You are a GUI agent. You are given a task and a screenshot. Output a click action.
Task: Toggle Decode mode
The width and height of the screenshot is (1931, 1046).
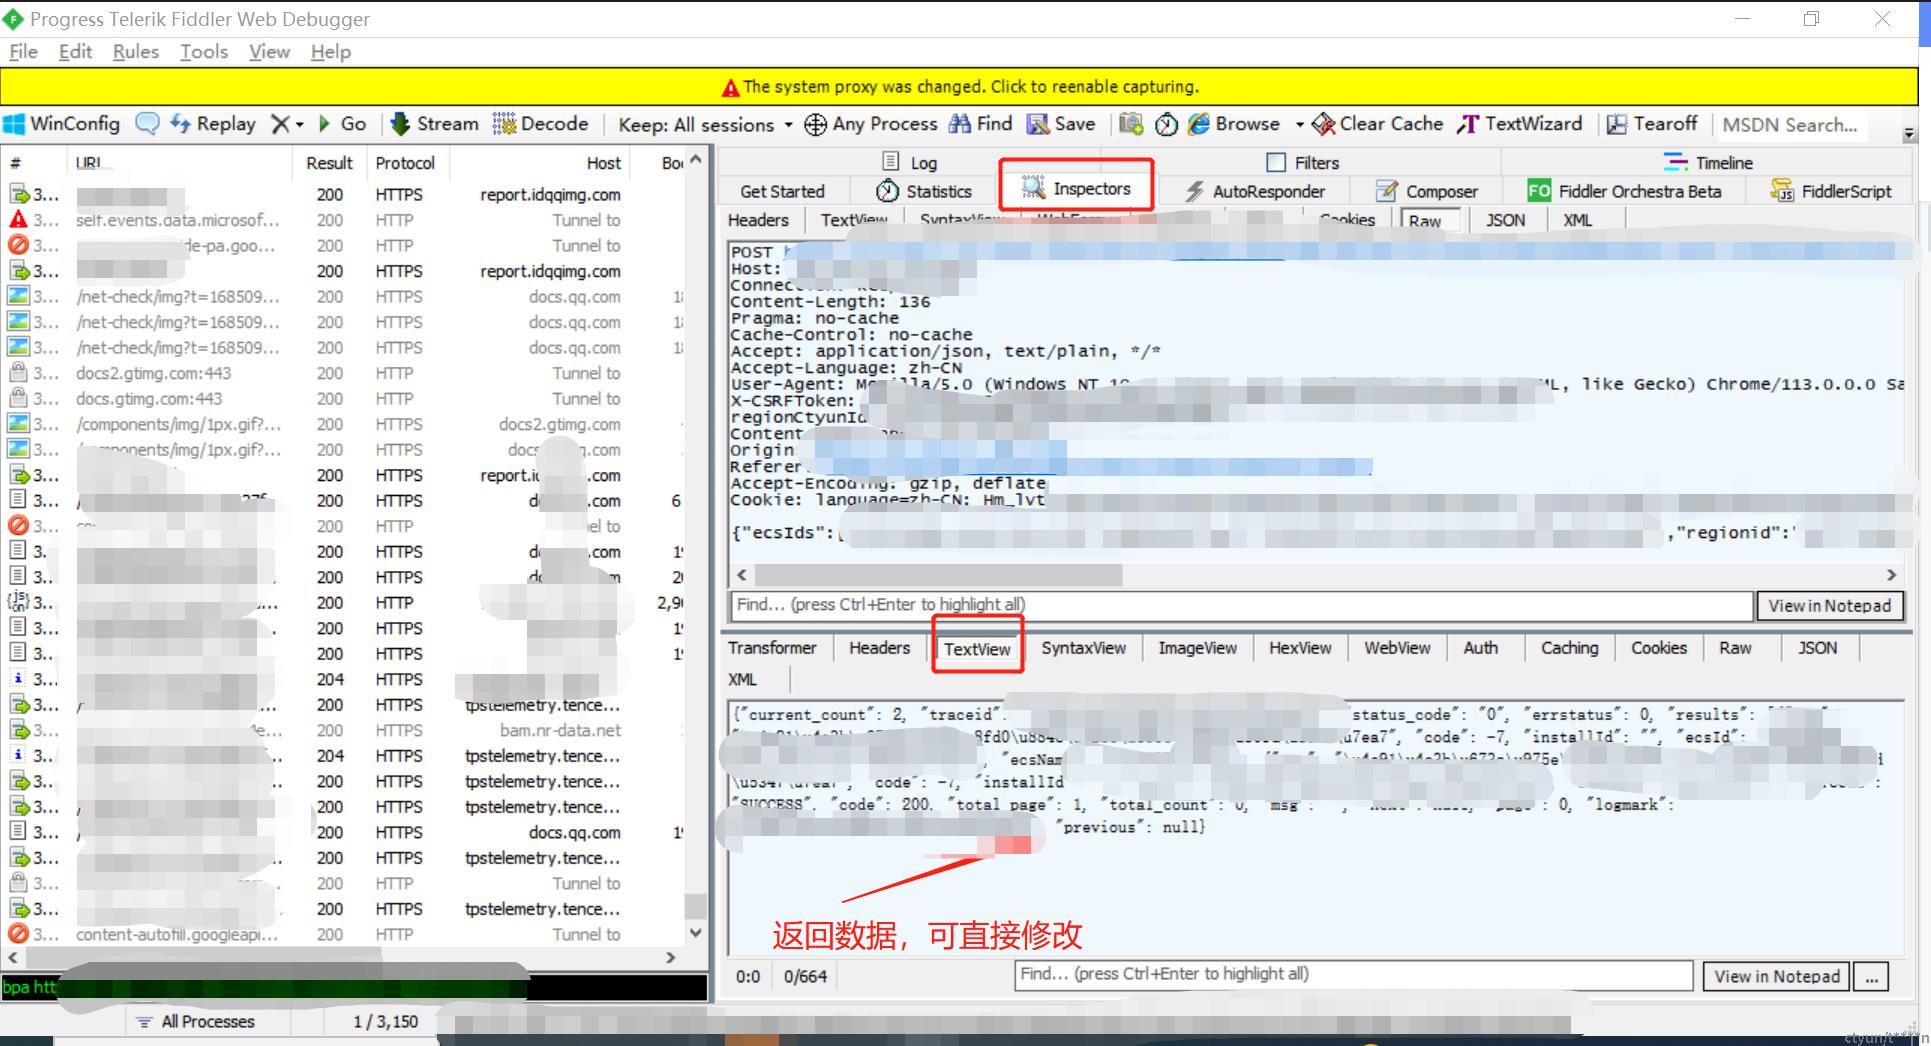[541, 124]
